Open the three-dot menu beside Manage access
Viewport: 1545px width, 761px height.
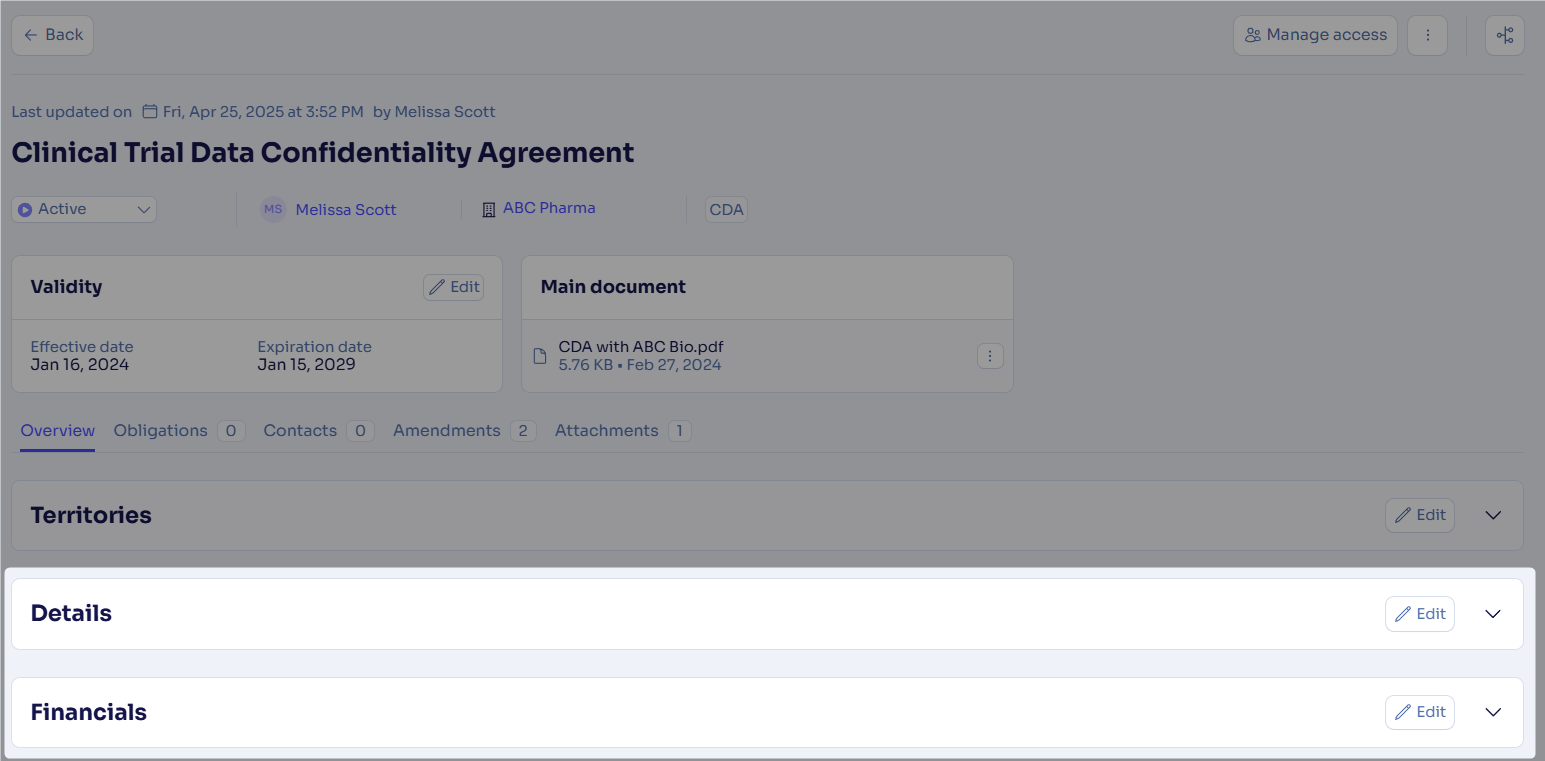[x=1427, y=35]
